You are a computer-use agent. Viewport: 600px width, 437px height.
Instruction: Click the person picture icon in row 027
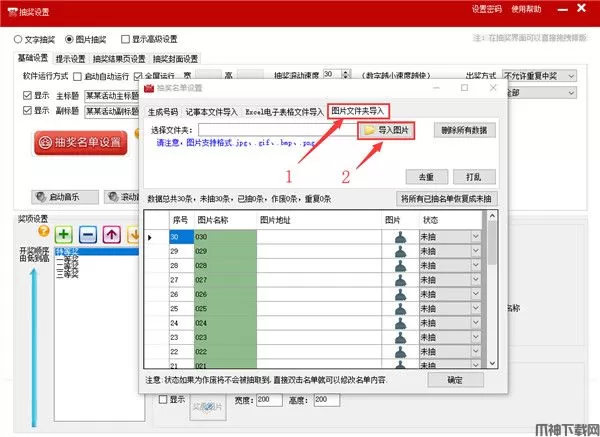(x=400, y=281)
